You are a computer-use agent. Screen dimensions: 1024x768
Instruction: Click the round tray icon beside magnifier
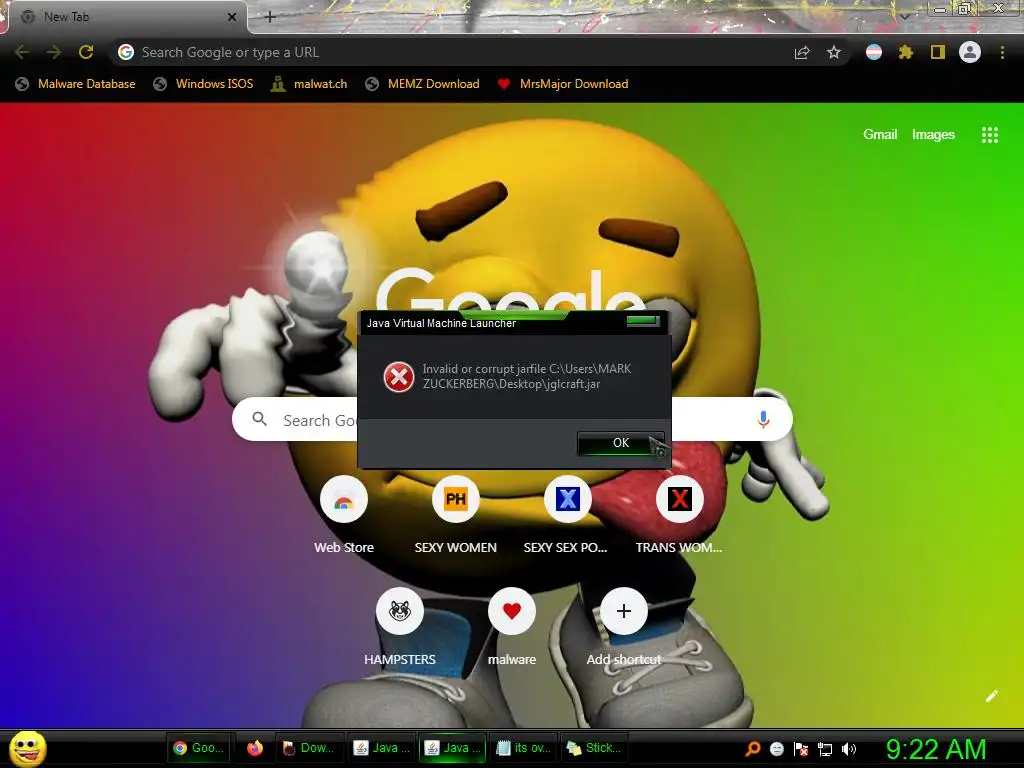[x=777, y=749]
